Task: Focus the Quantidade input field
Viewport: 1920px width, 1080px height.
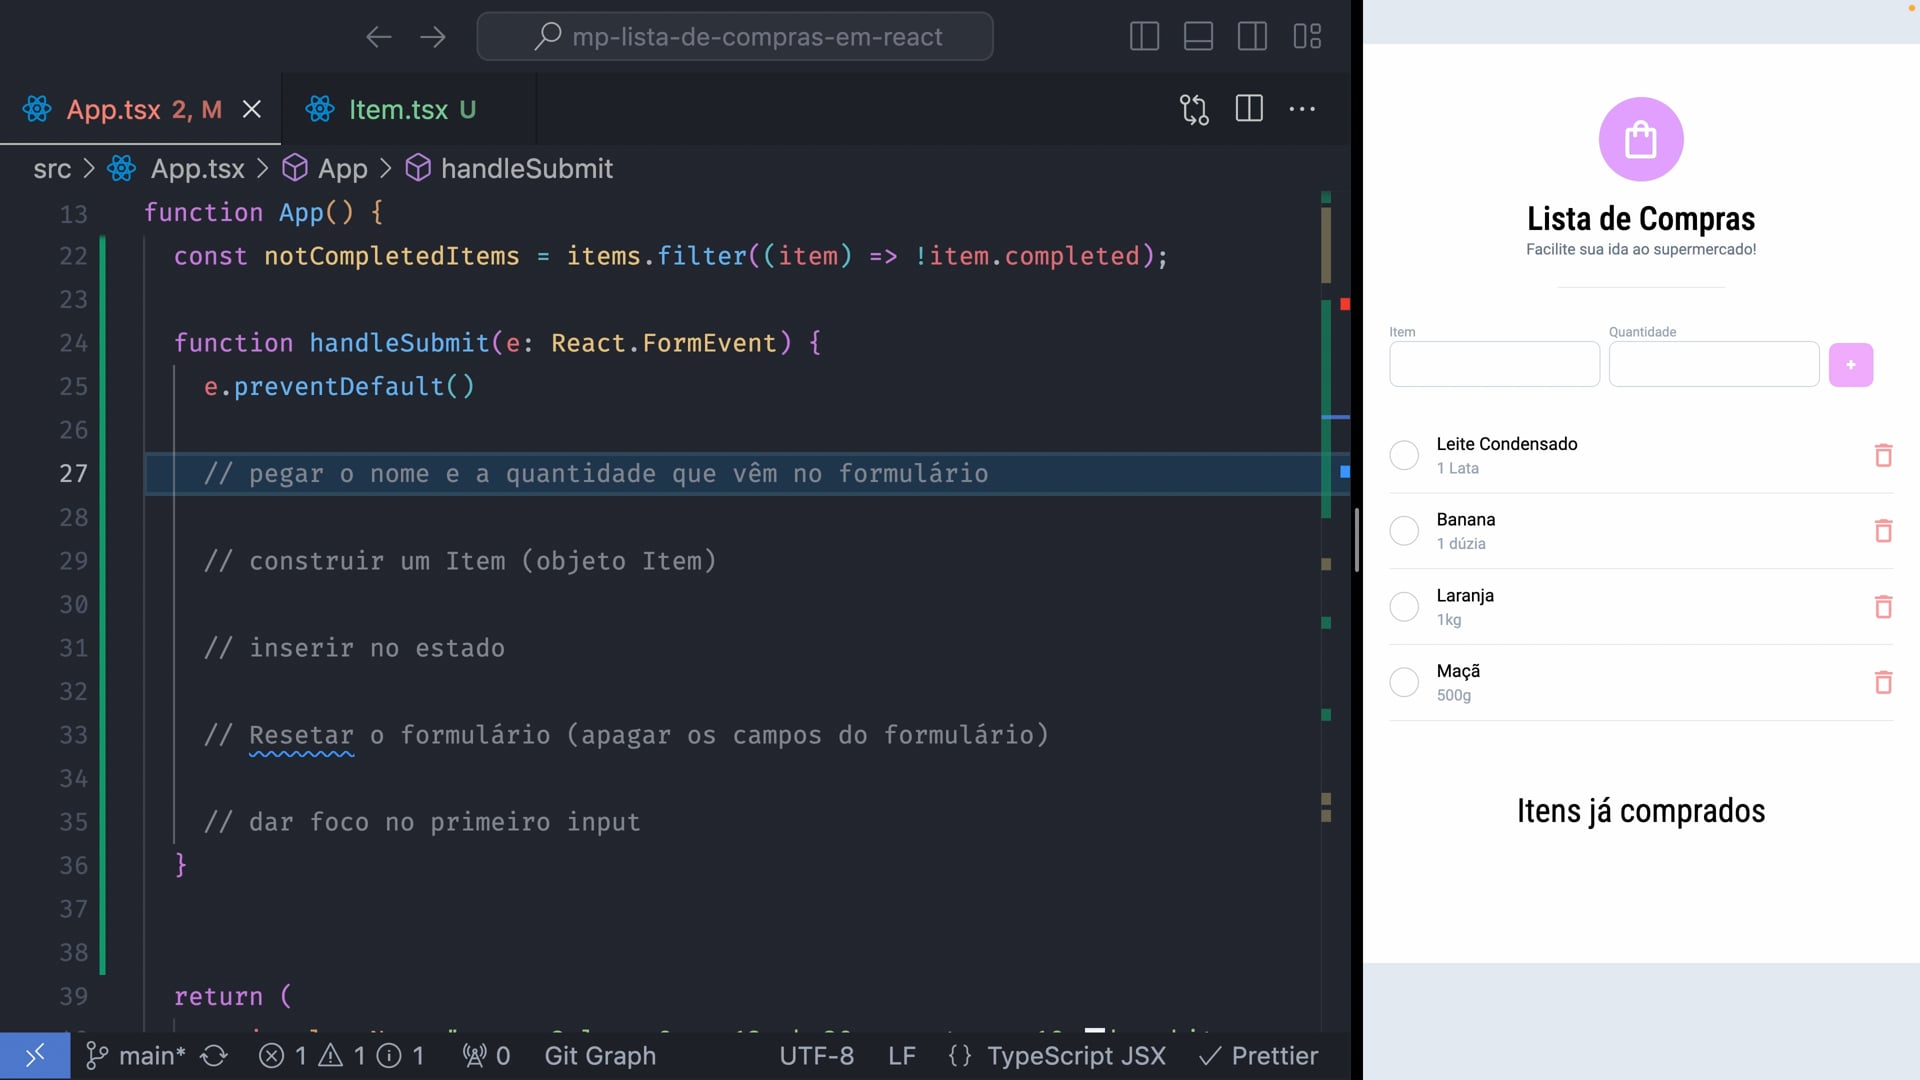Action: tap(1713, 365)
